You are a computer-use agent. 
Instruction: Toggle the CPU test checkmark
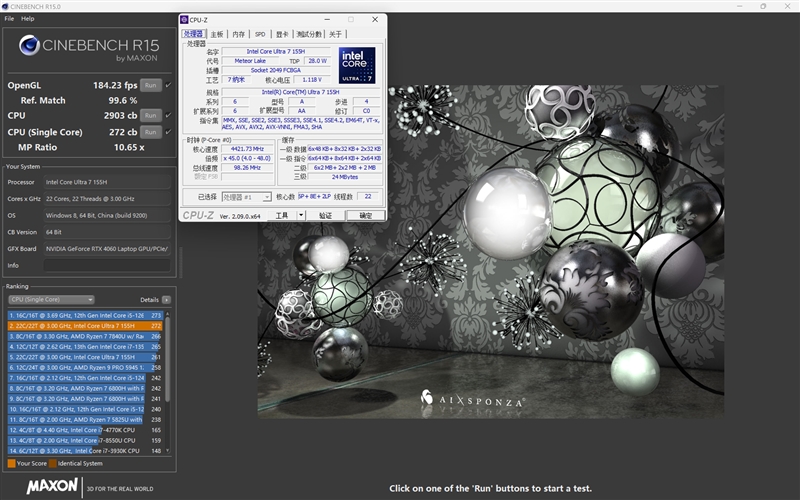[x=168, y=115]
